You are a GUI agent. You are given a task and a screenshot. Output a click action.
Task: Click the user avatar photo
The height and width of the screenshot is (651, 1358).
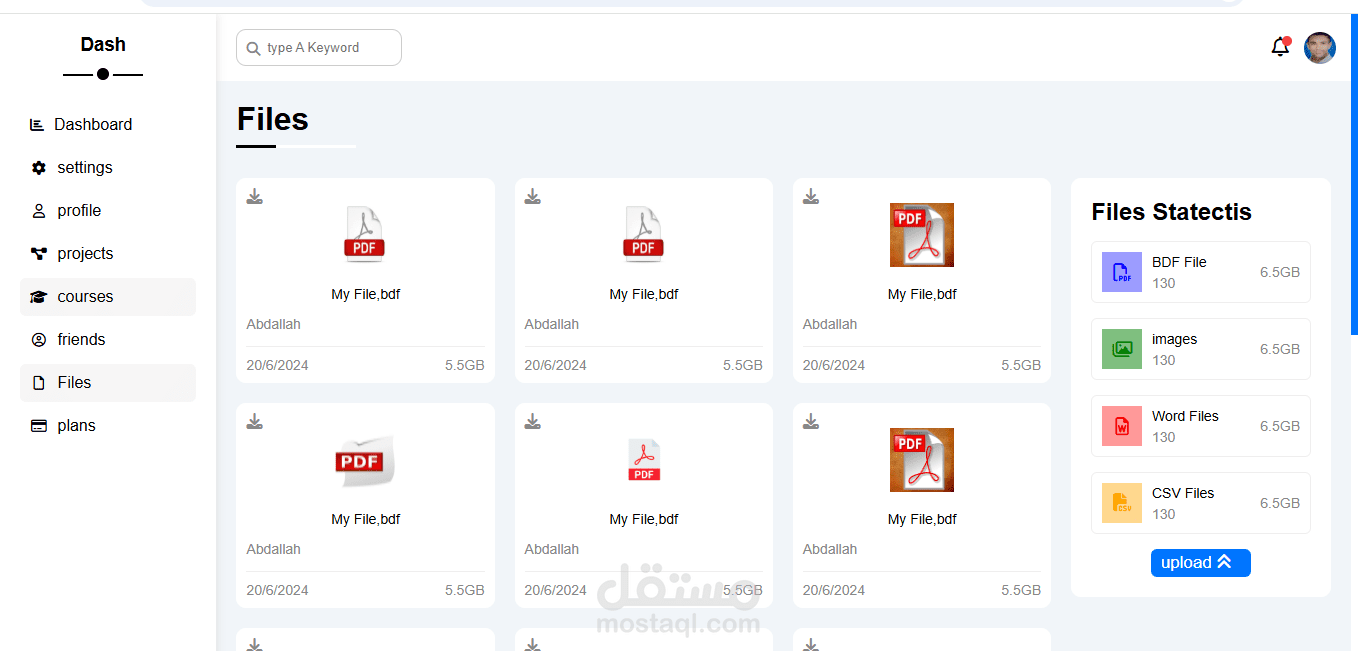click(x=1320, y=47)
